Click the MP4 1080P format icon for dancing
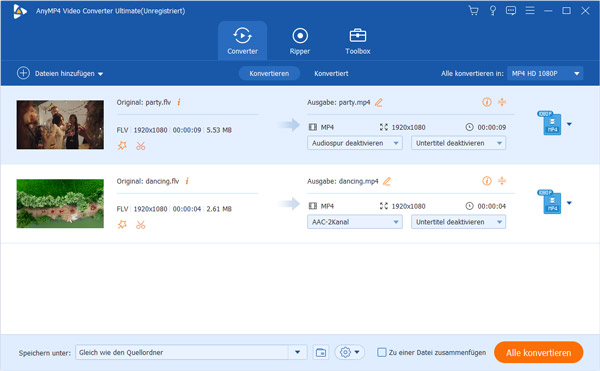The width and height of the screenshot is (600, 371). click(549, 202)
